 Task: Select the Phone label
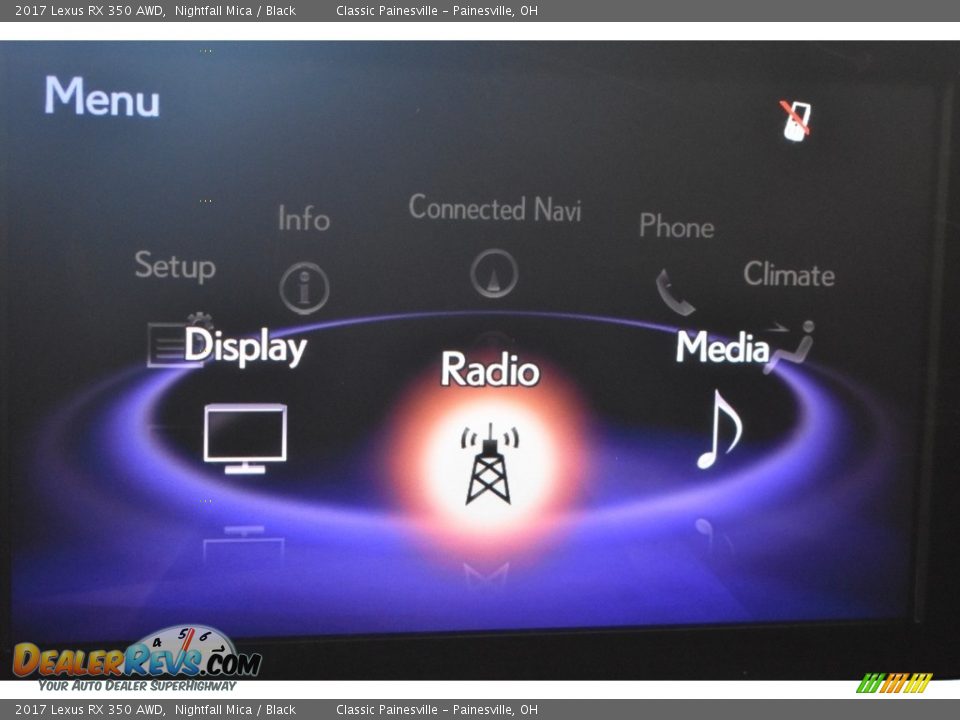[677, 226]
